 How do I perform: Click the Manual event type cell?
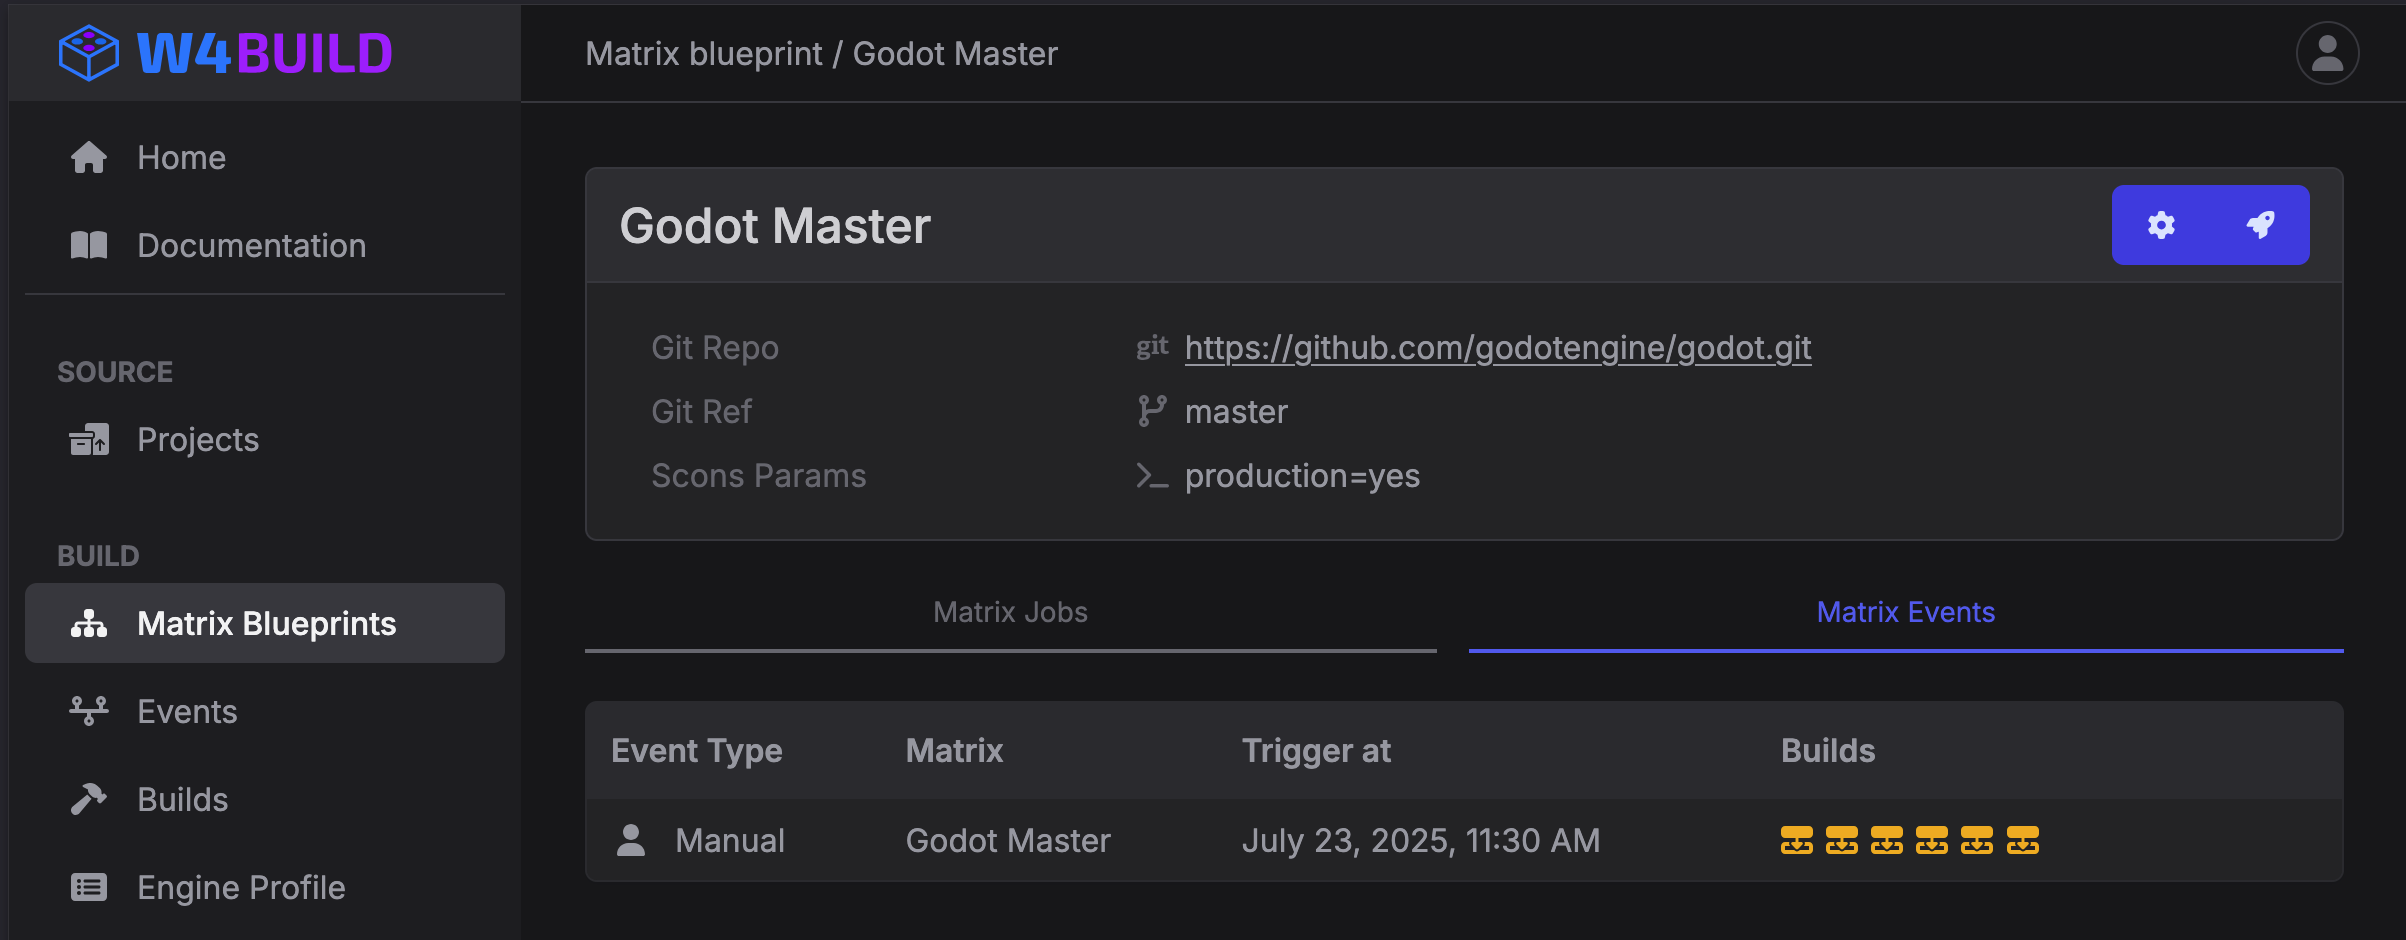coord(730,840)
